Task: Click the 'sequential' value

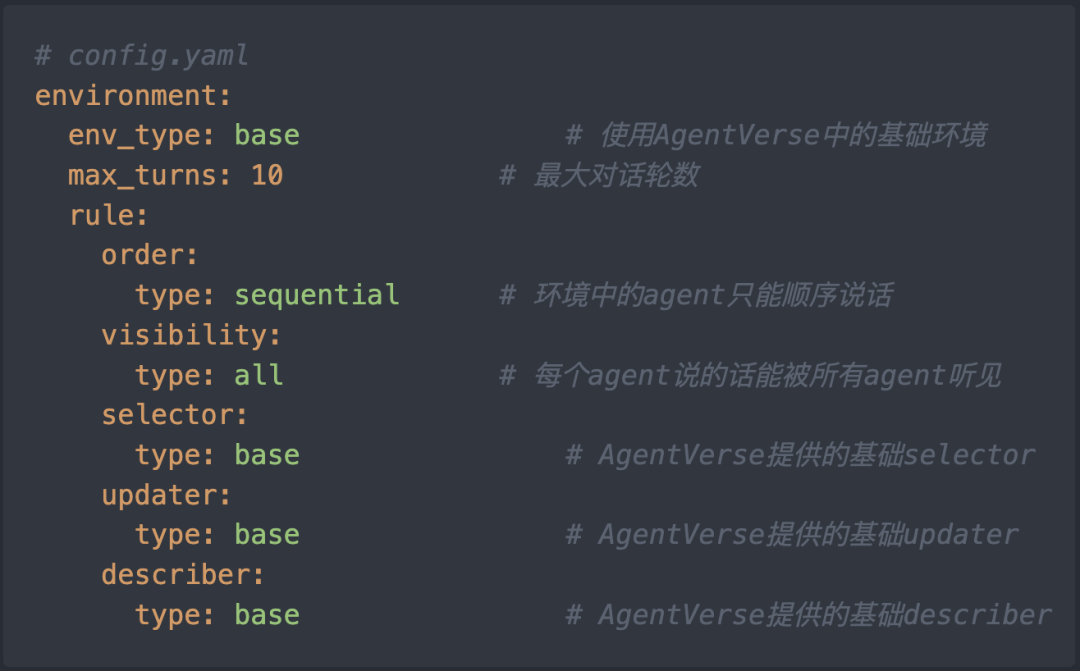Action: [317, 295]
